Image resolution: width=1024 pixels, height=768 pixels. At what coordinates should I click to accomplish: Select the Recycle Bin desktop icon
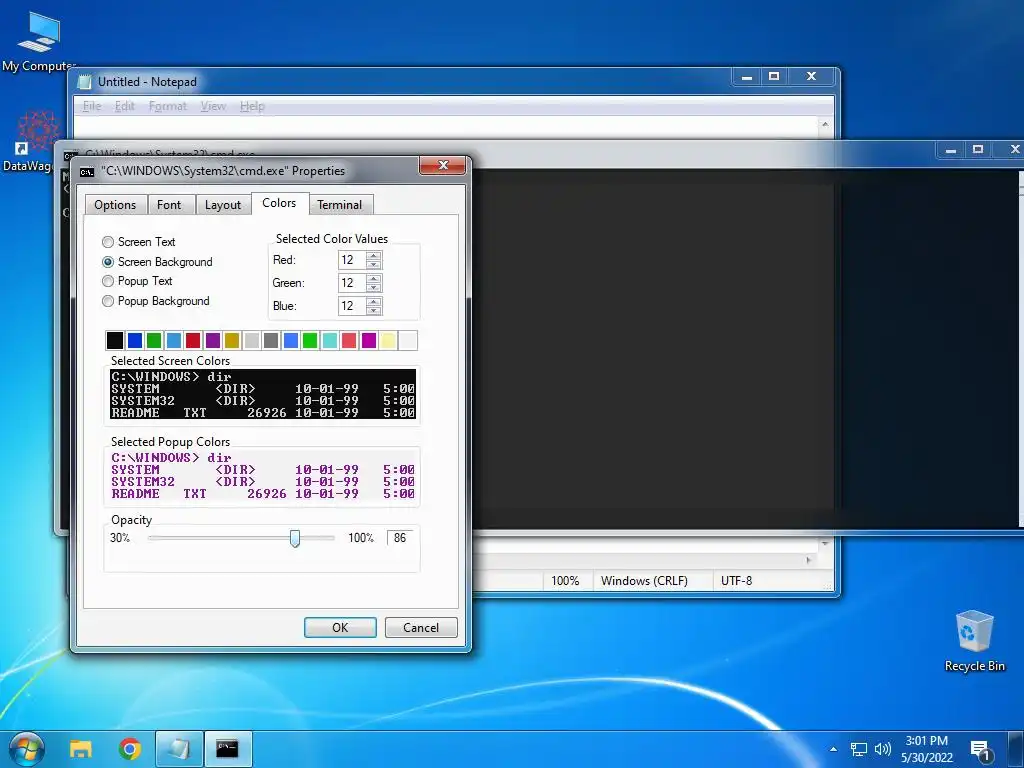[x=974, y=640]
